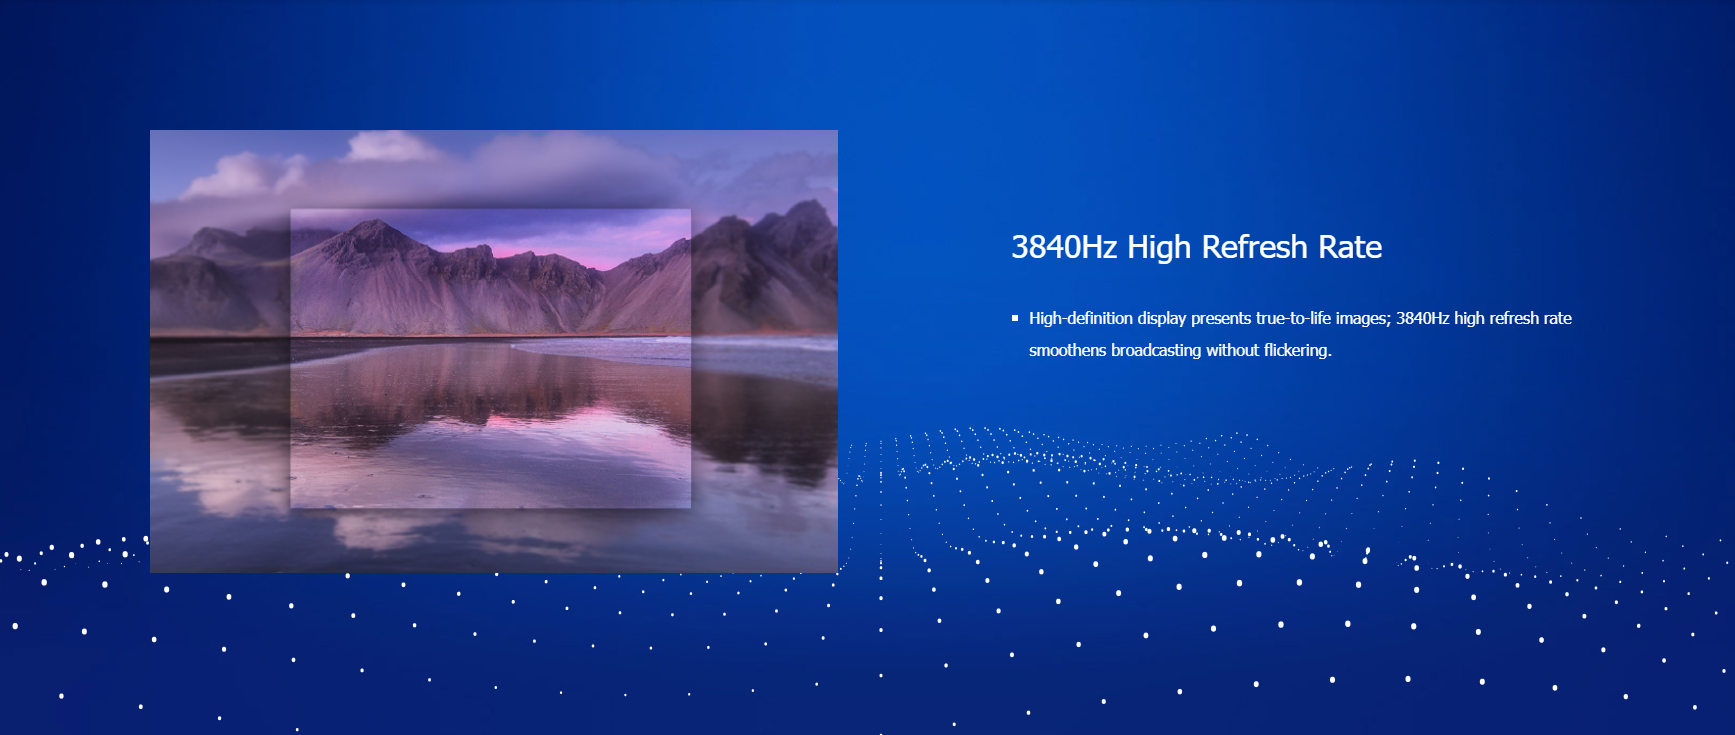Click the '3840Hz High Refresh Rate' heading
This screenshot has width=1735, height=735.
click(1196, 247)
